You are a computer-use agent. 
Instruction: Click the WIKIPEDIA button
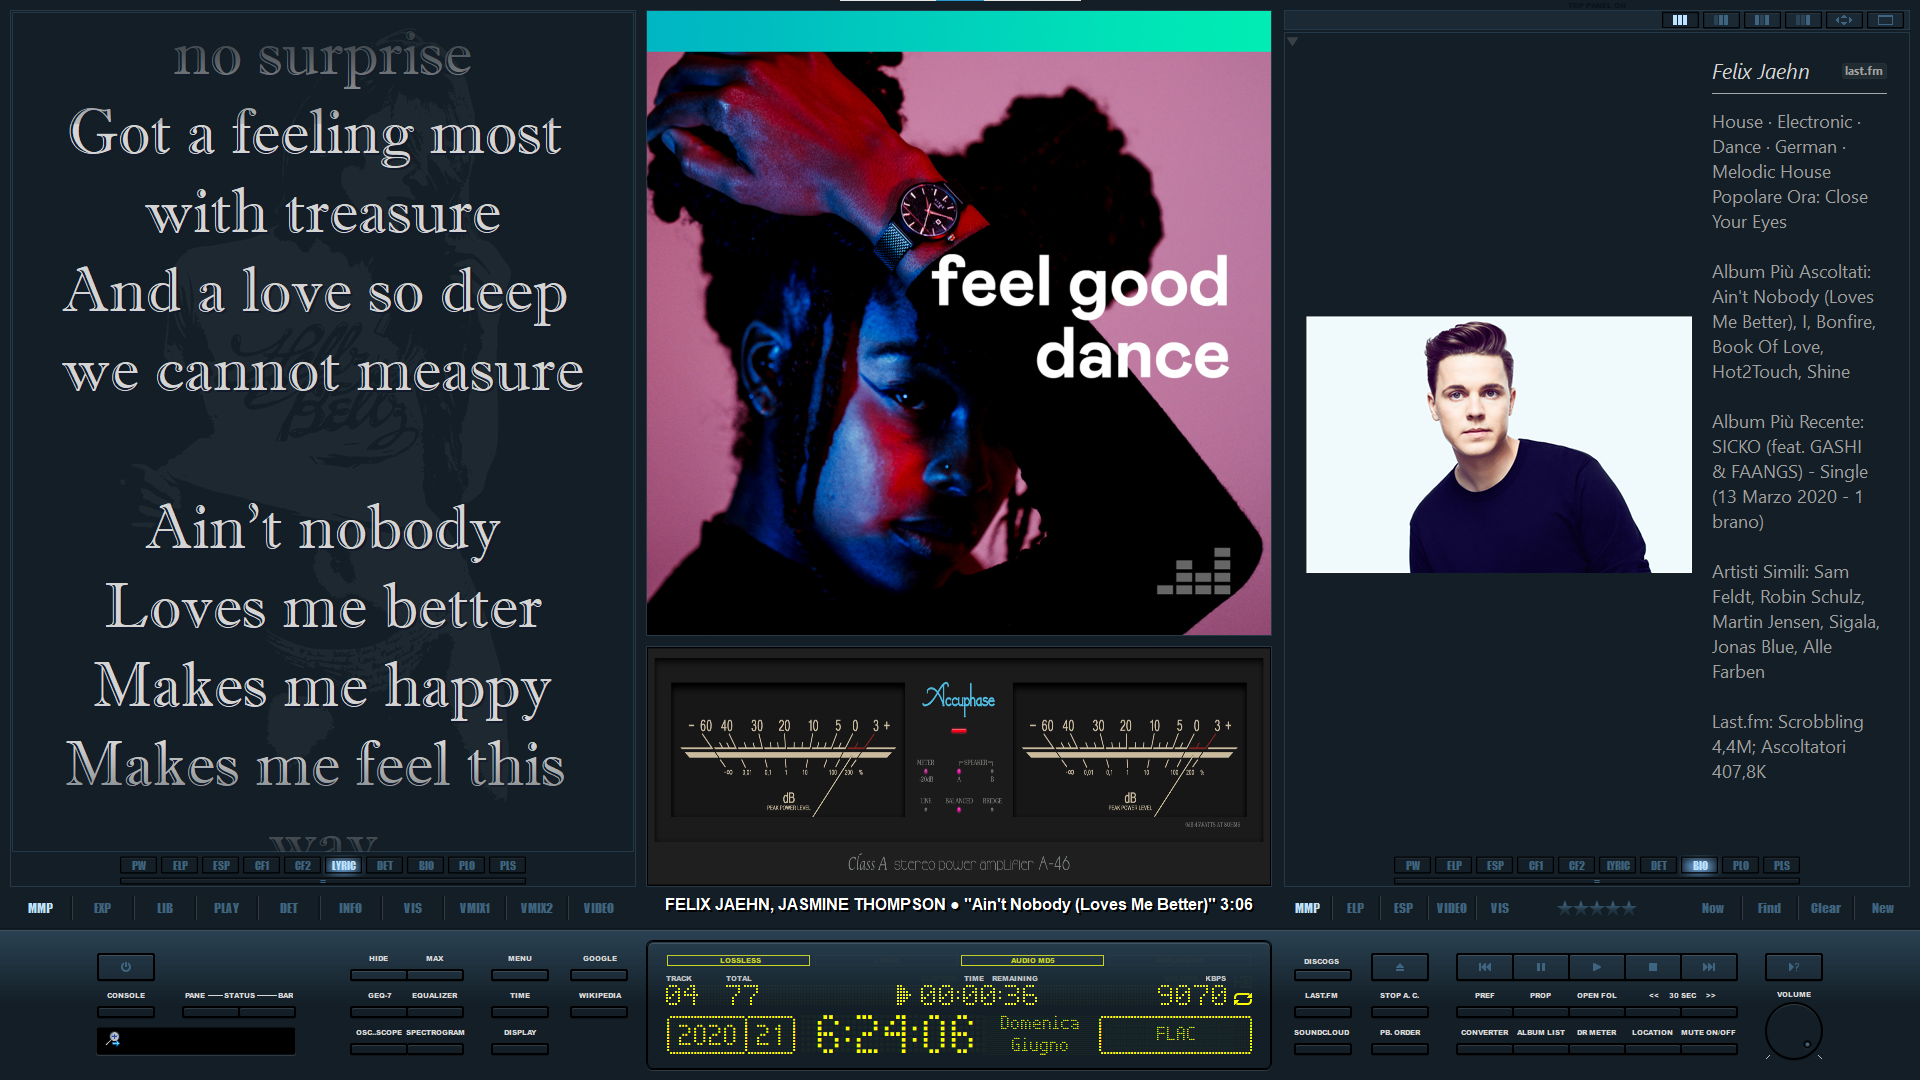599,1011
